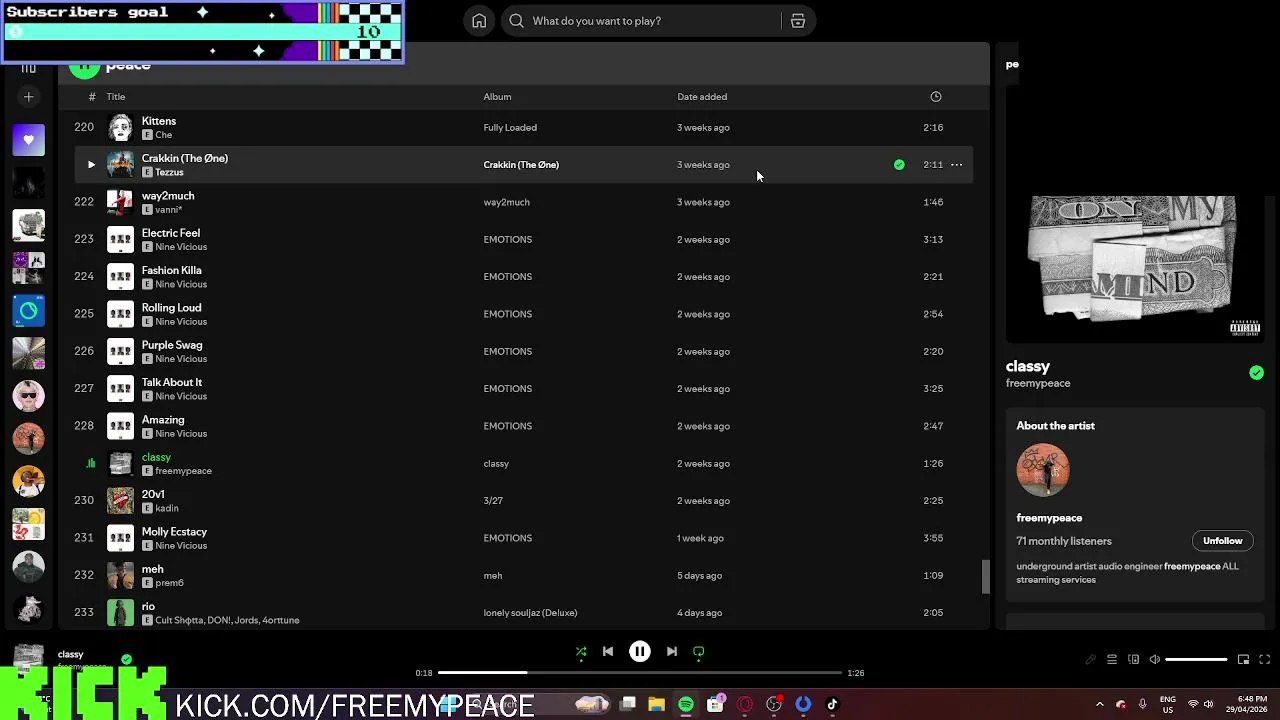
Task: Expand the system tray hidden icons
Action: tap(1100, 704)
